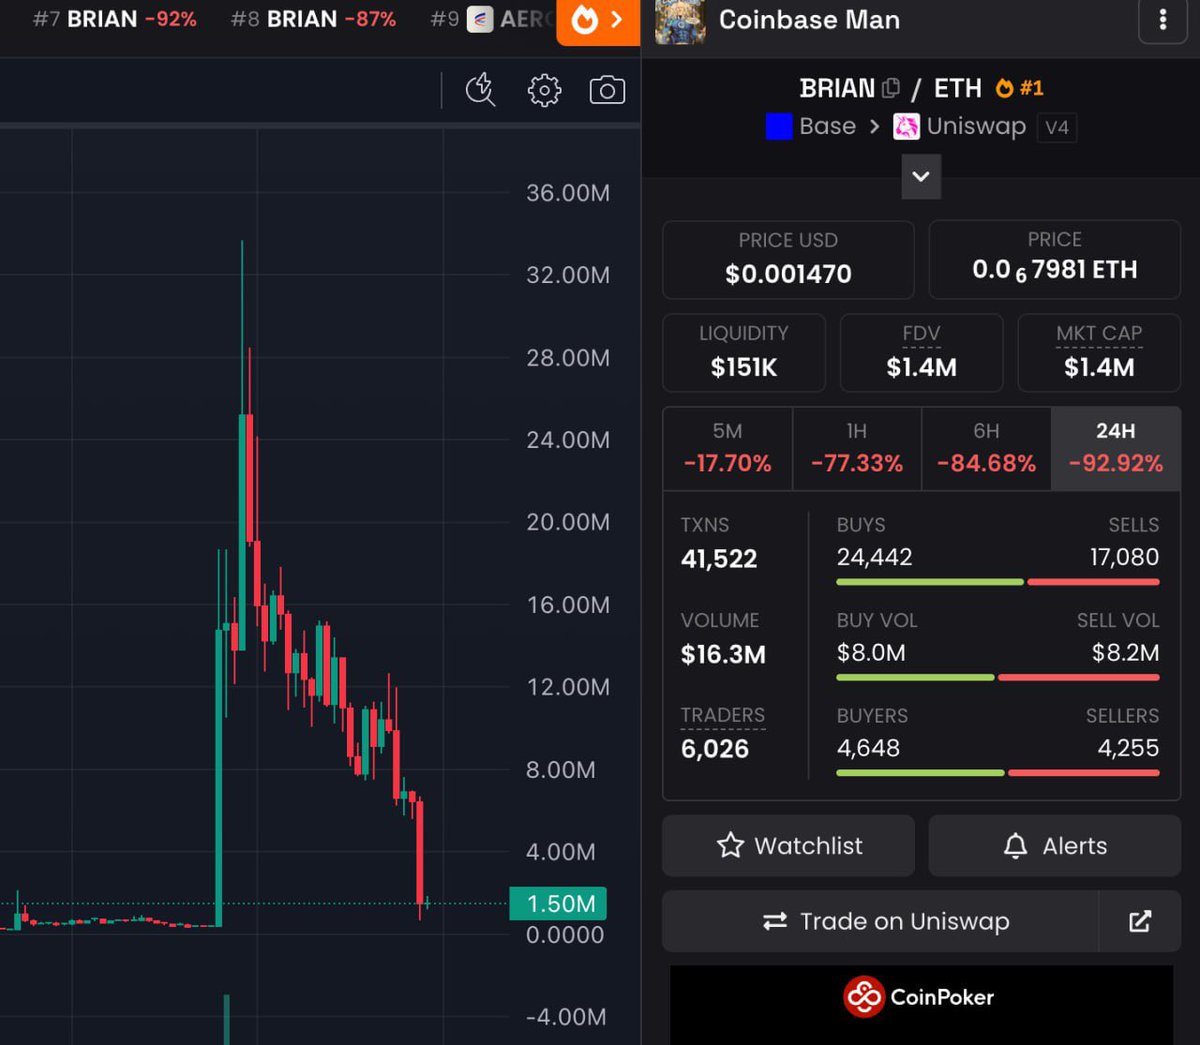Click the 36.00M price axis label
This screenshot has width=1200, height=1045.
[x=568, y=193]
